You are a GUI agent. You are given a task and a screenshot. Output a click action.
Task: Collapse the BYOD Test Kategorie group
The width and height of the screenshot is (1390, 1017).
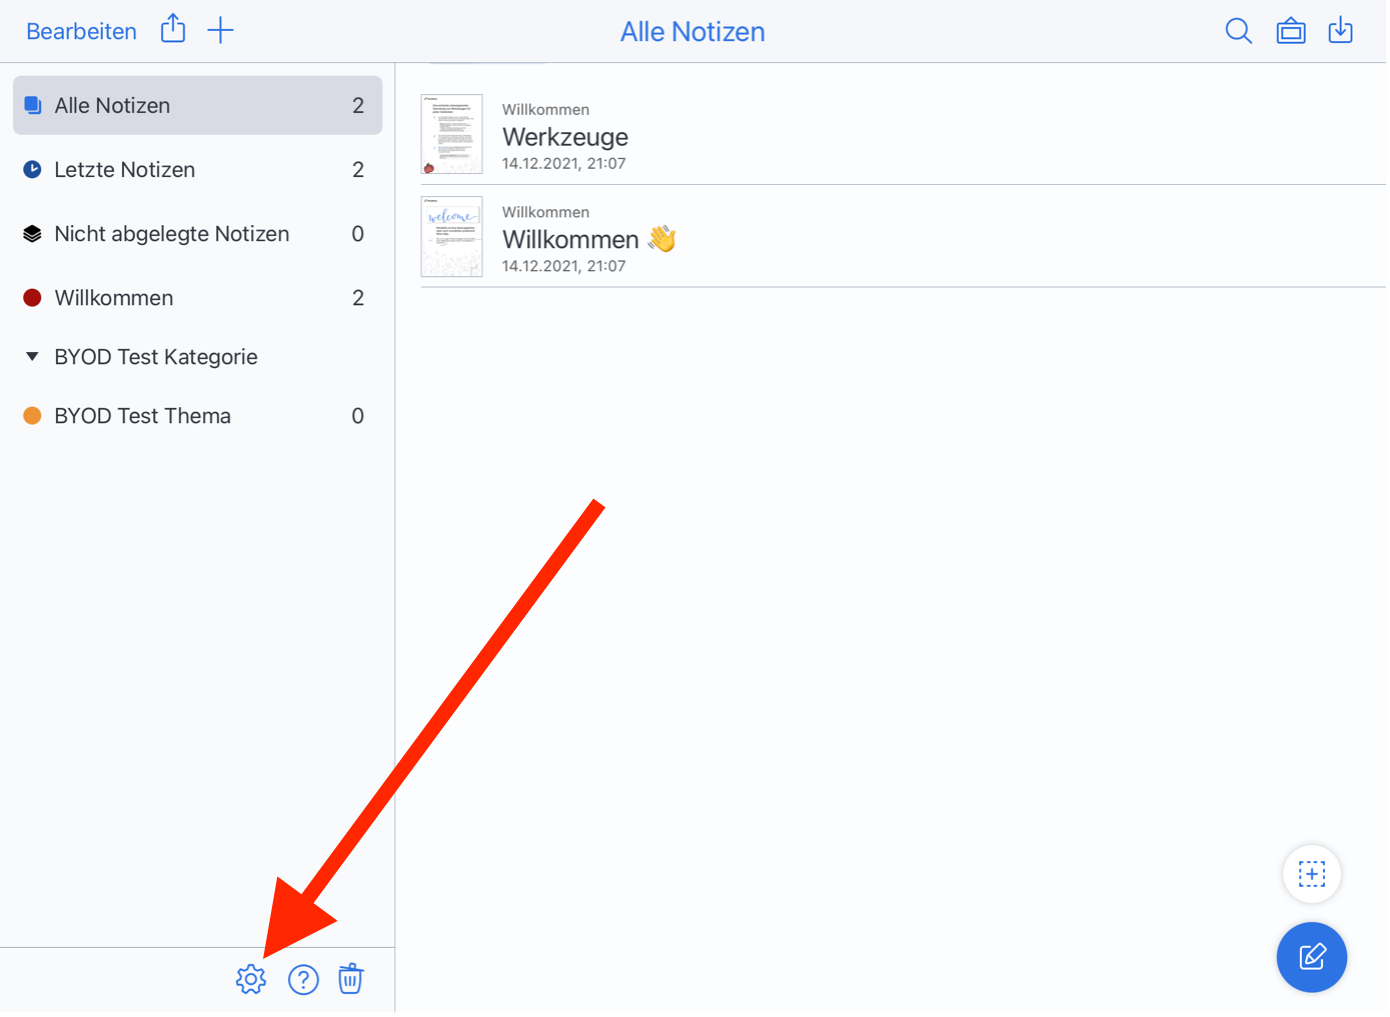[x=32, y=357]
